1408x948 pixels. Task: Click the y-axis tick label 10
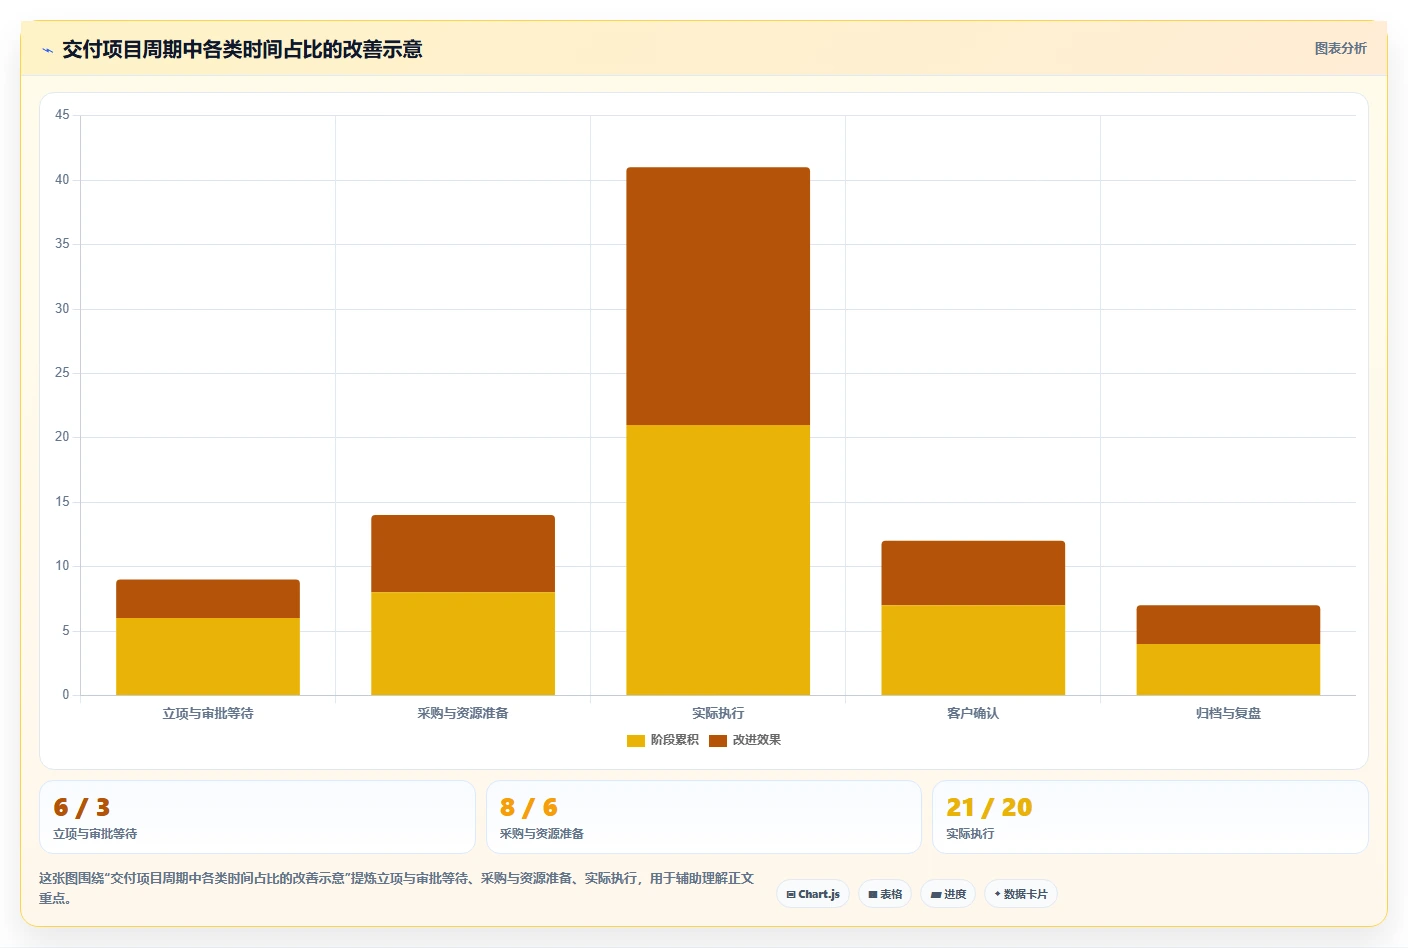click(62, 566)
